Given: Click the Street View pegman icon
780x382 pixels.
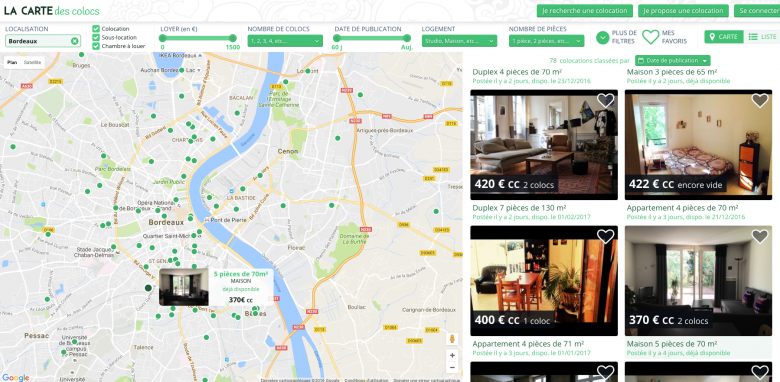Looking at the screenshot, I should (452, 339).
